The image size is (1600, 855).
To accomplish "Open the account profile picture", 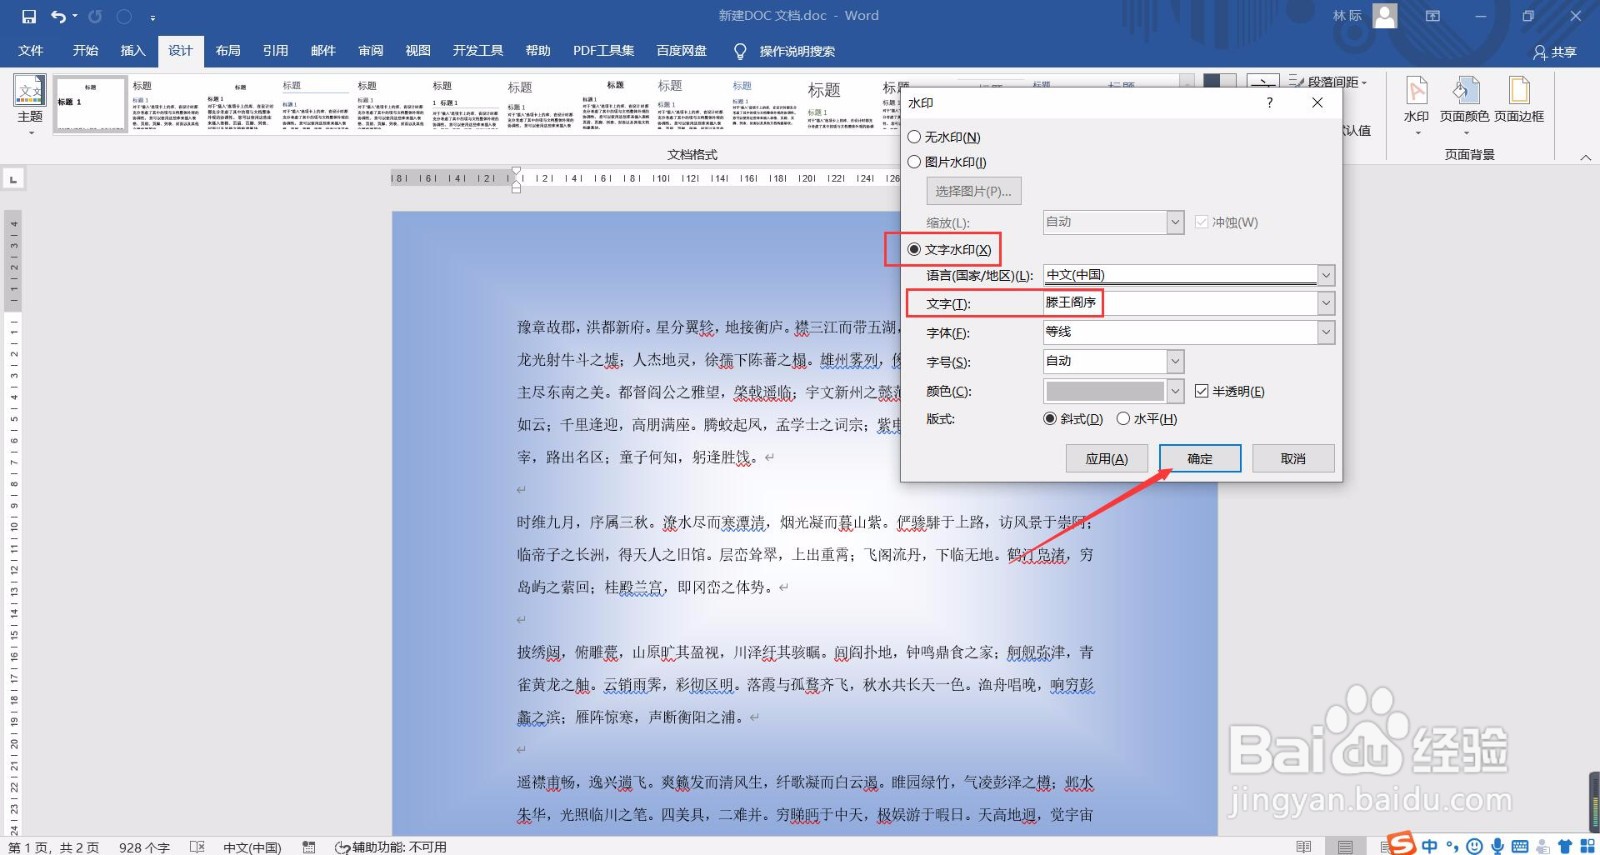I will click(x=1385, y=16).
